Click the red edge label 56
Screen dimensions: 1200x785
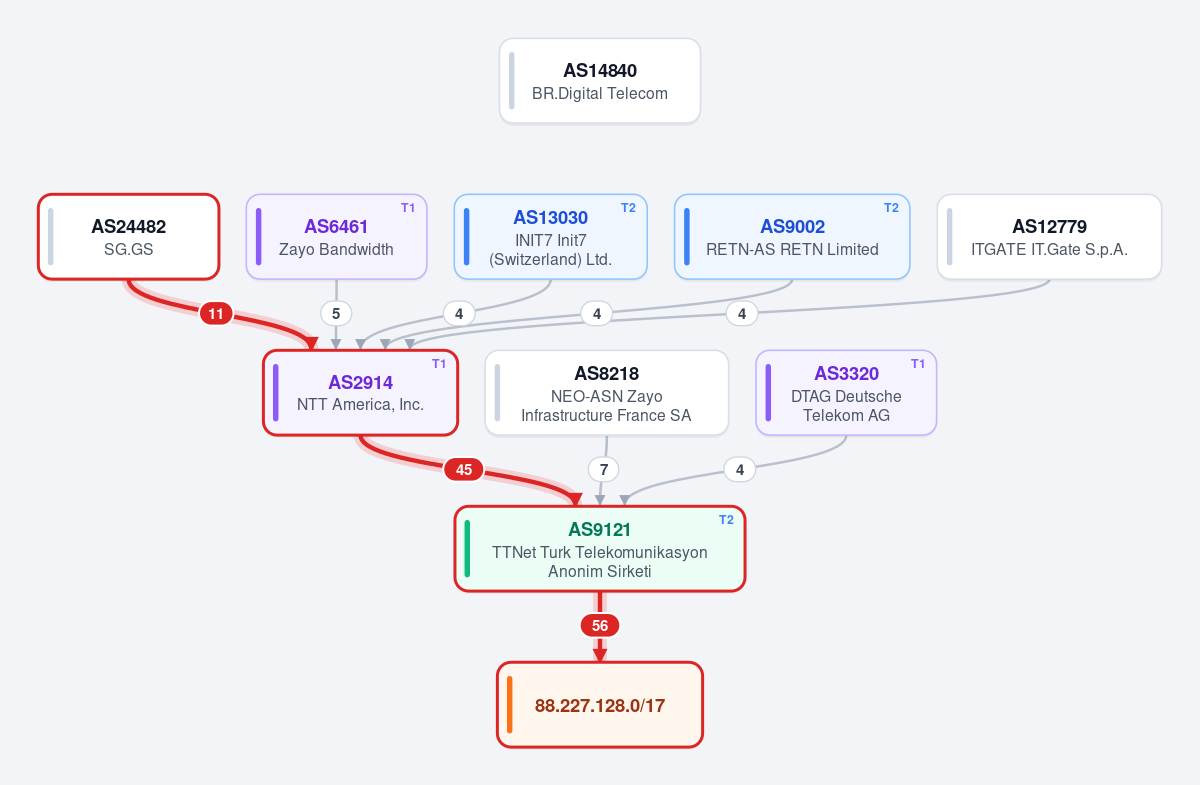click(x=600, y=626)
